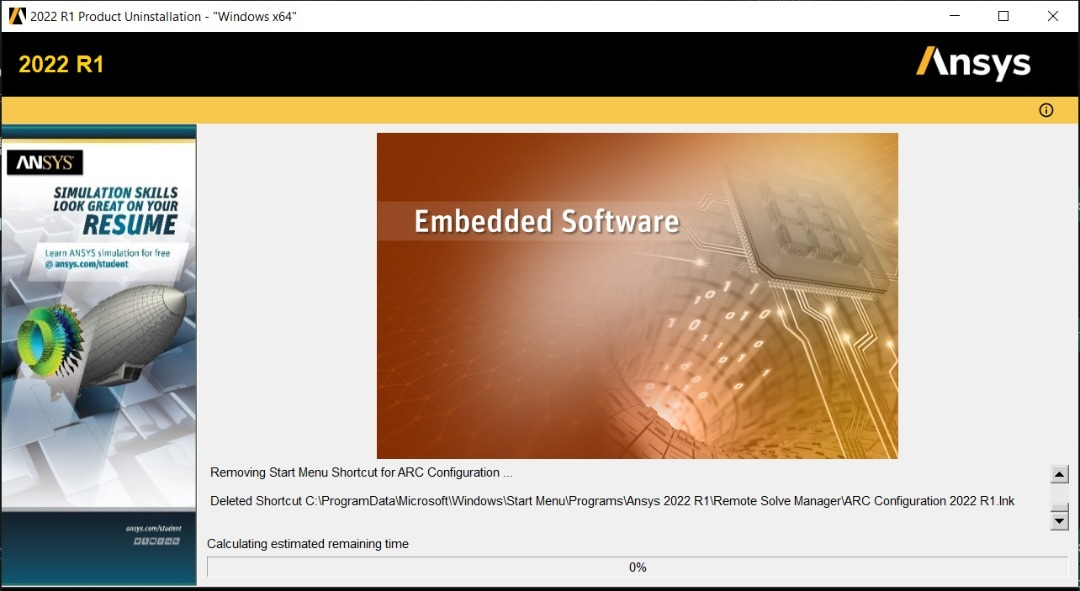Click the ansys.com/student link in ad

pos(87,264)
